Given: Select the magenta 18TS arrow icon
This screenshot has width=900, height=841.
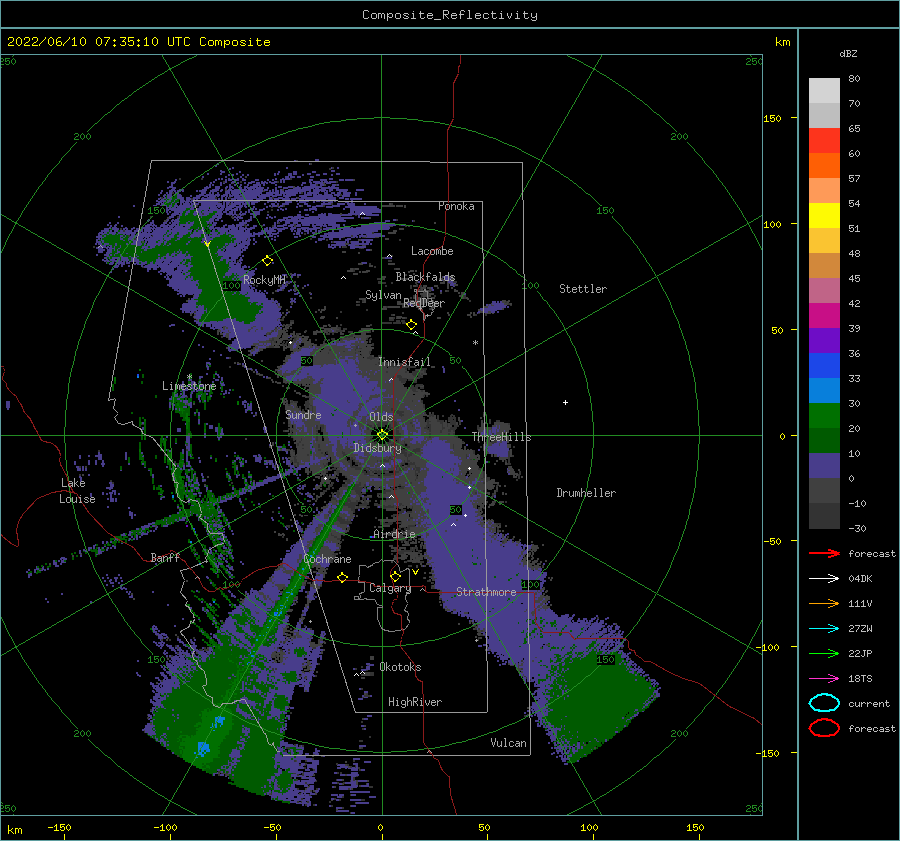Looking at the screenshot, I should [824, 679].
